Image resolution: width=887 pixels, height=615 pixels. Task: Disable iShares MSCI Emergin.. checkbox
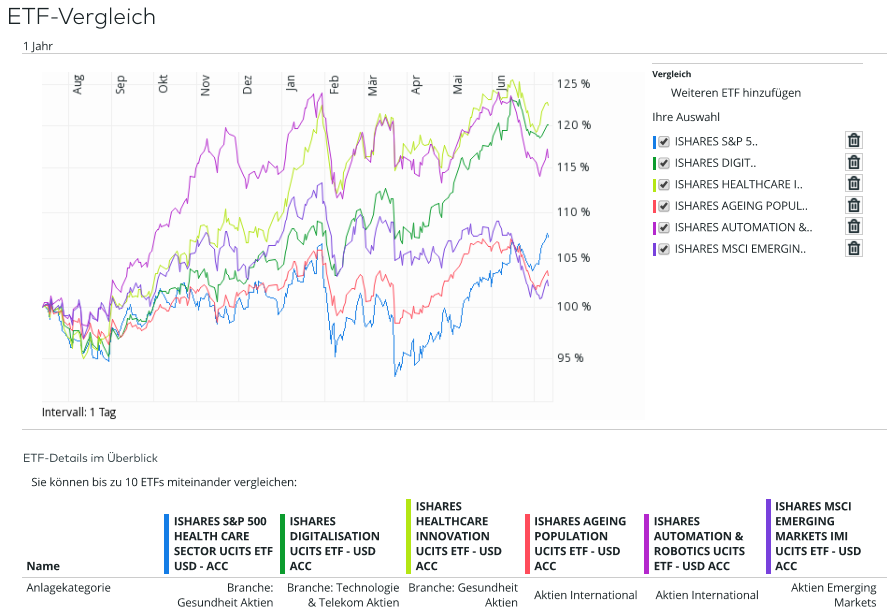pyautogui.click(x=664, y=249)
